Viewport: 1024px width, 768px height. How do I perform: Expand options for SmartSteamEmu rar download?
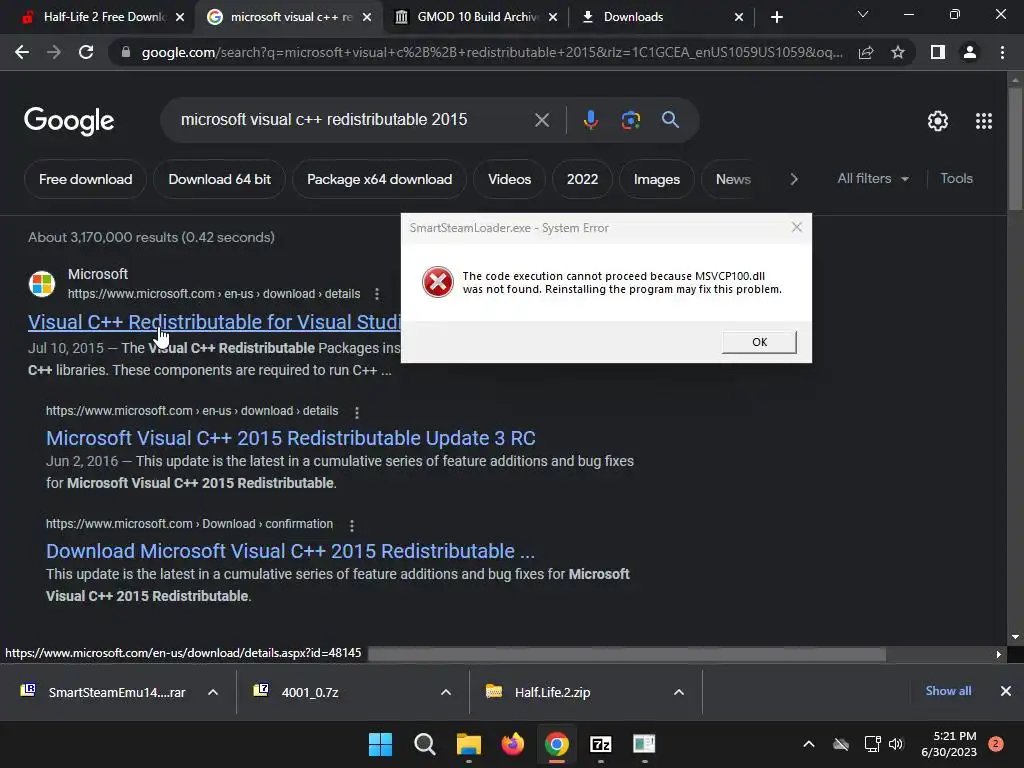213,692
